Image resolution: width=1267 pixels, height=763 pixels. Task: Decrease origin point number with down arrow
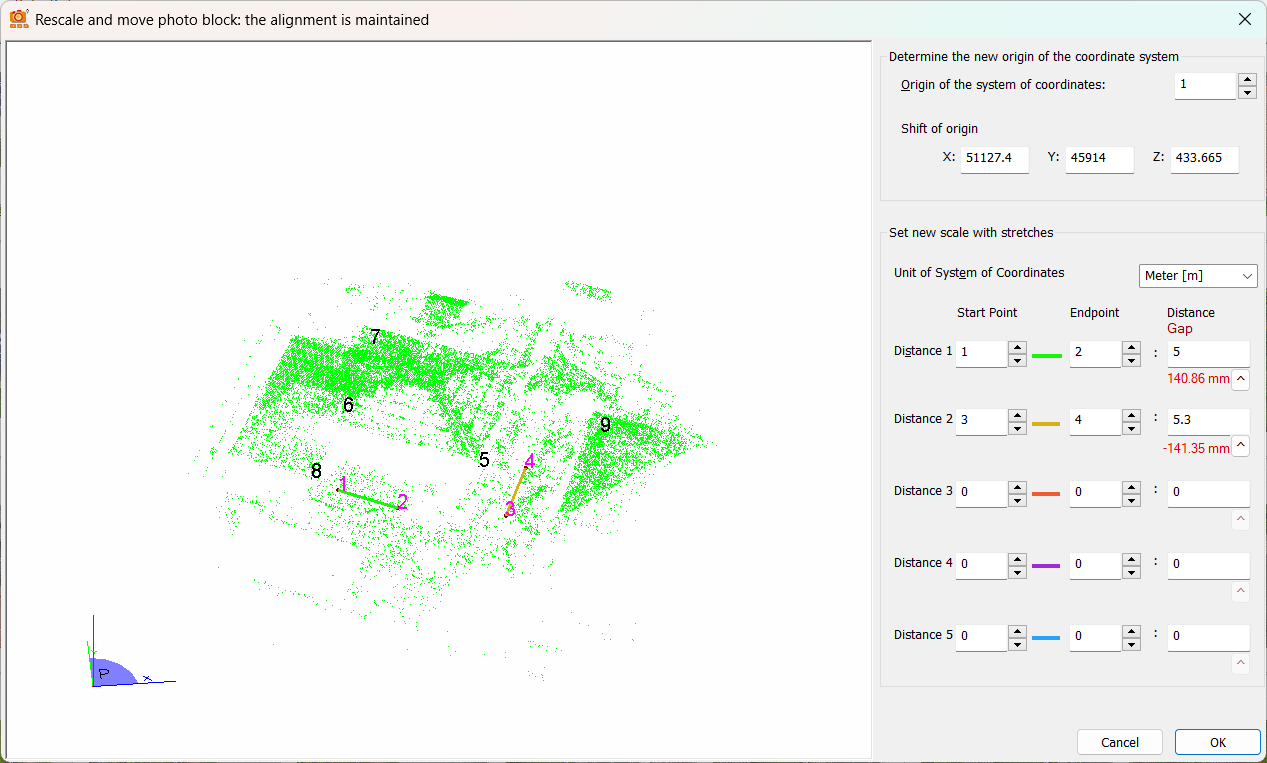coord(1247,93)
